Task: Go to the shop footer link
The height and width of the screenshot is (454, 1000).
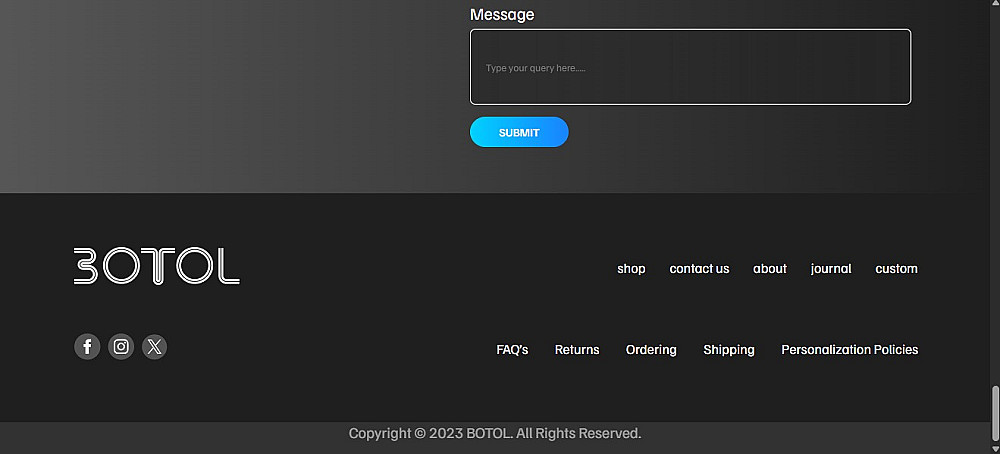Action: pyautogui.click(x=631, y=268)
